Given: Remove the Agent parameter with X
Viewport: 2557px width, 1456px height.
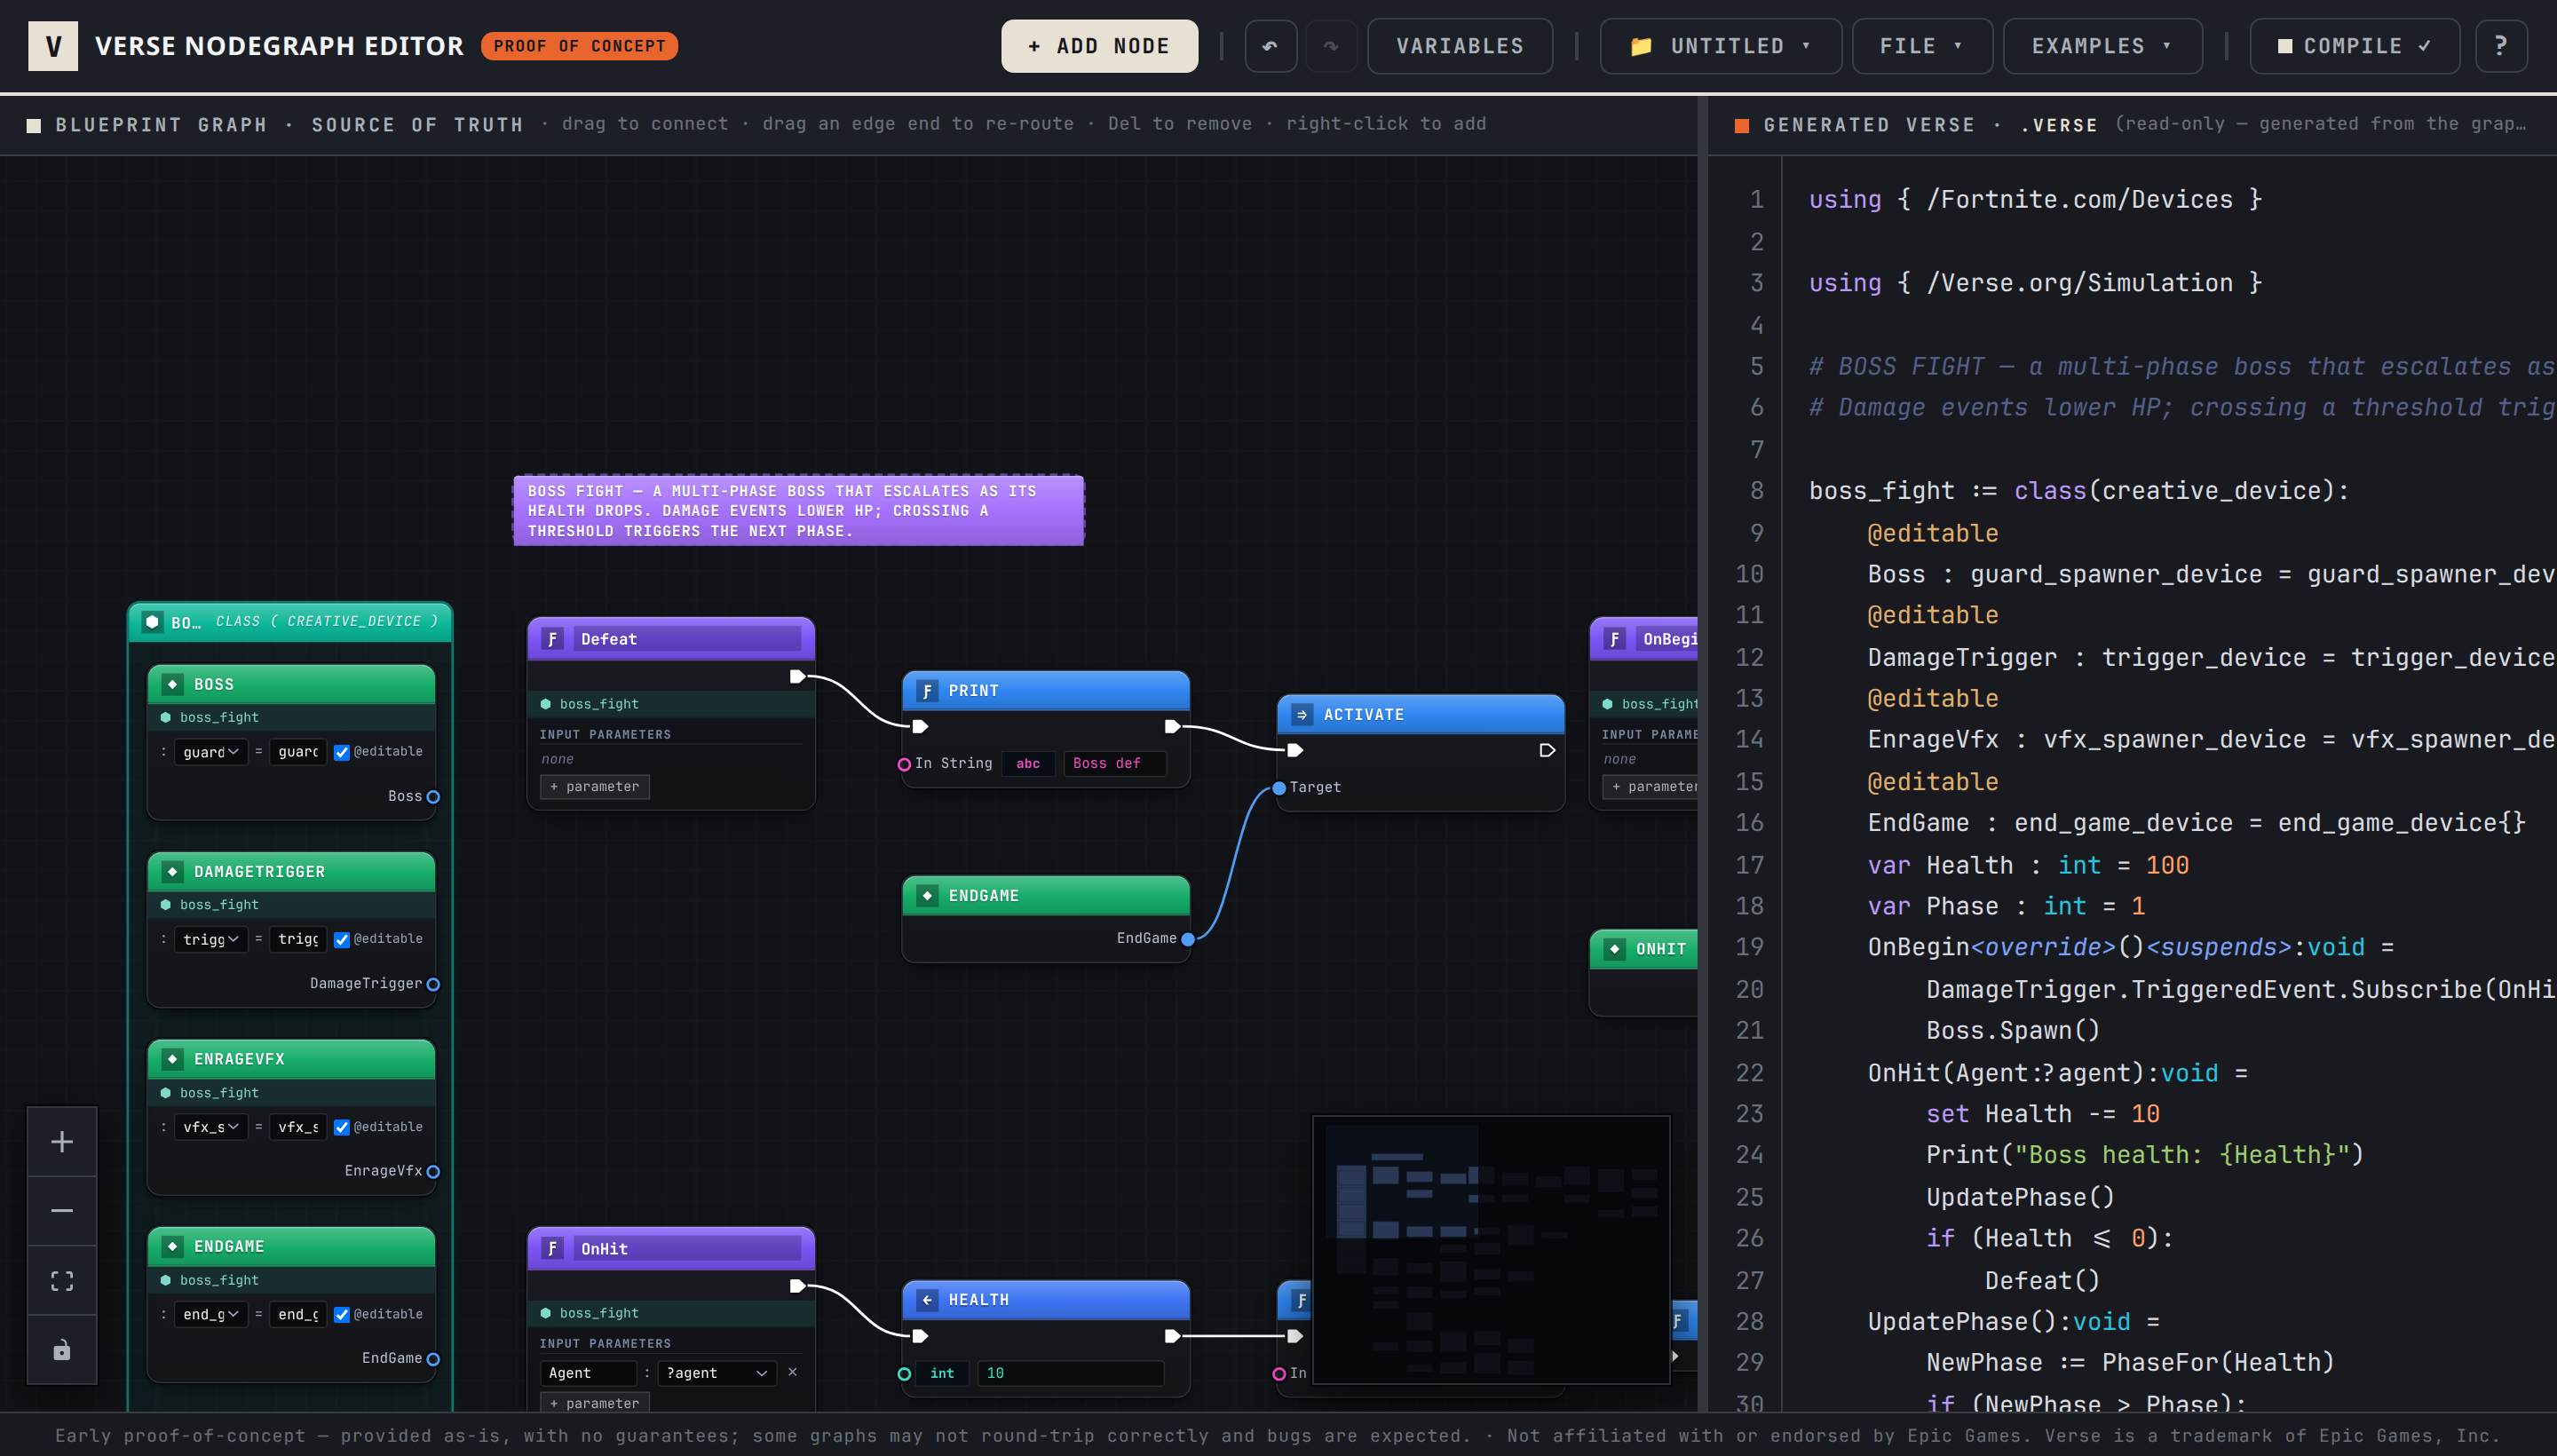Looking at the screenshot, I should [x=793, y=1372].
